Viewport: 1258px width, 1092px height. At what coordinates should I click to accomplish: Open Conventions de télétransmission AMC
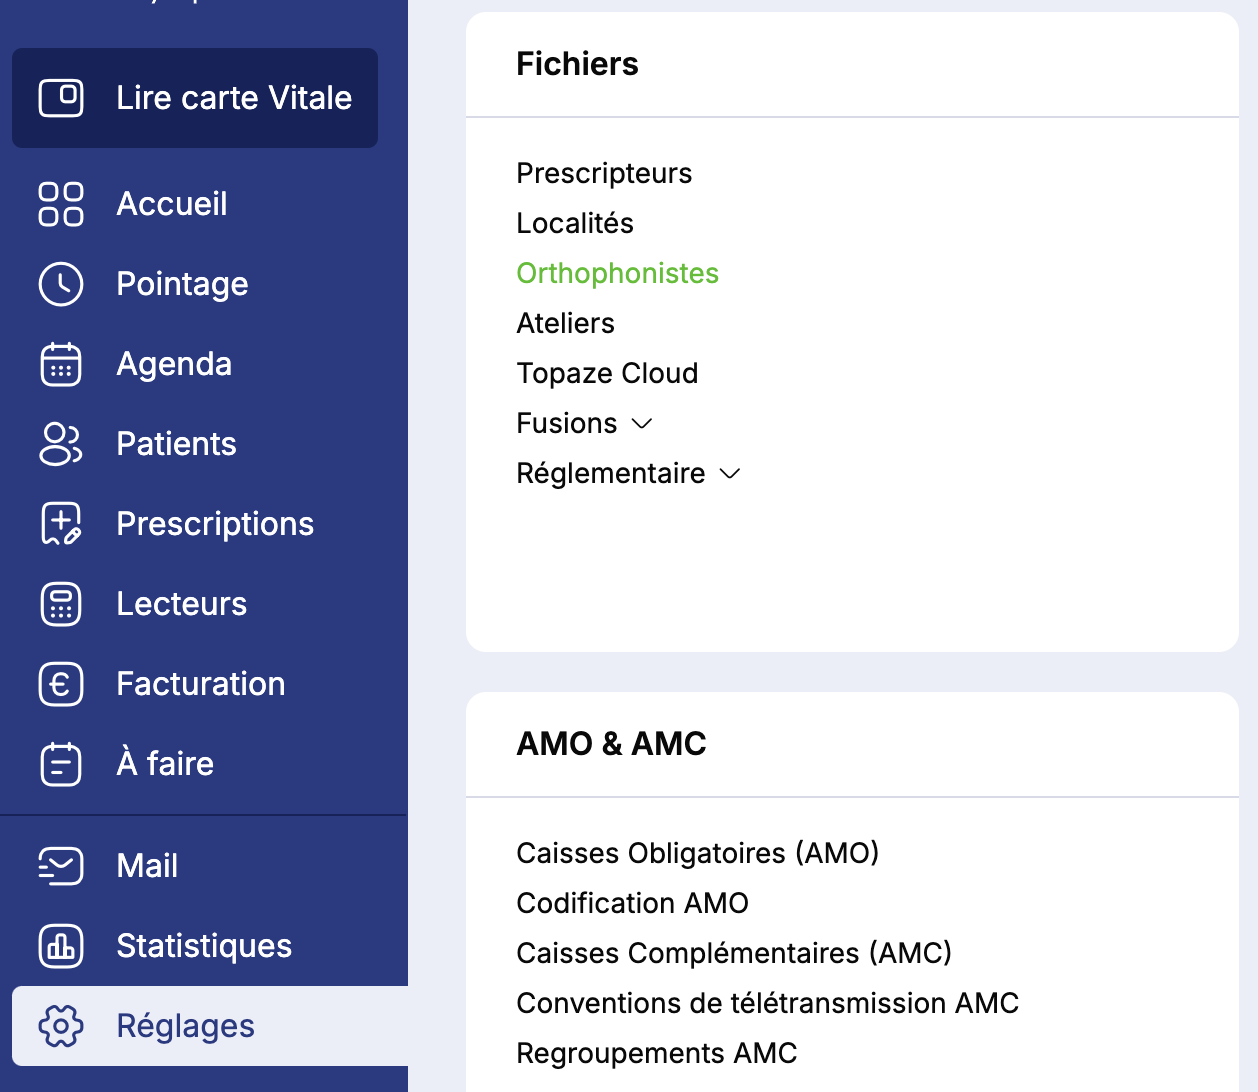tap(767, 1004)
